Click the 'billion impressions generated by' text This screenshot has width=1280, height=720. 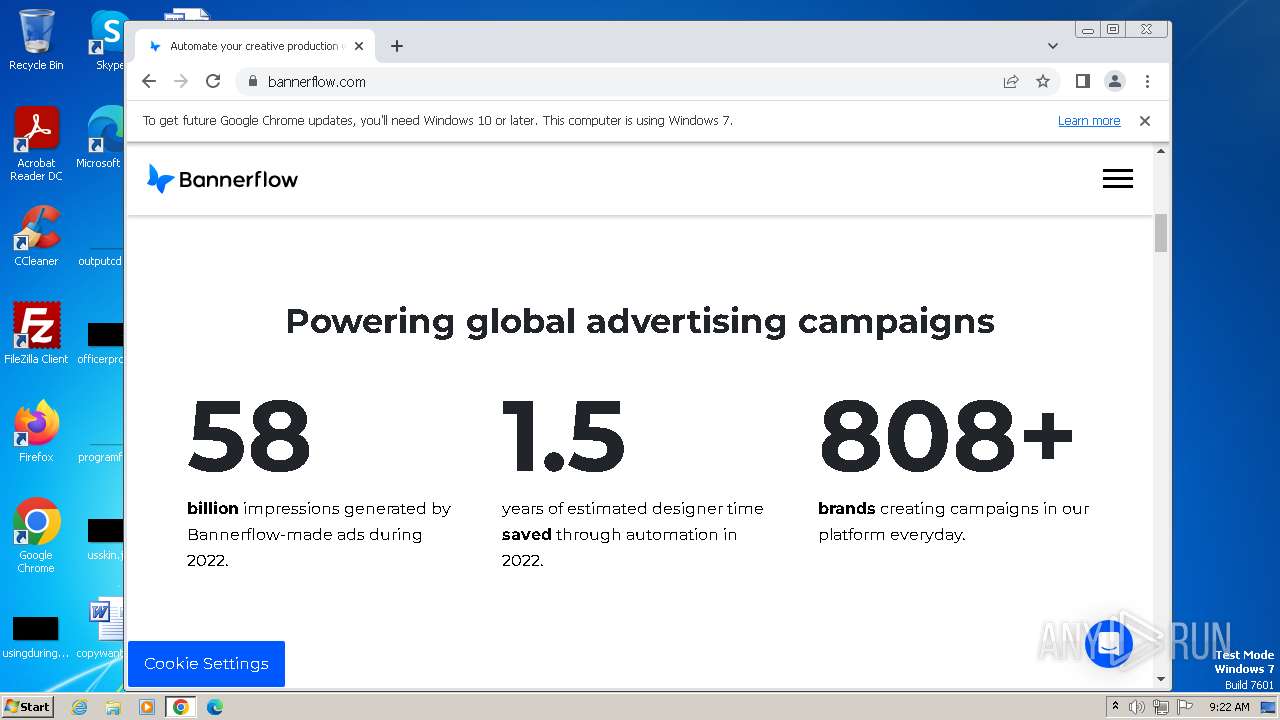click(319, 508)
